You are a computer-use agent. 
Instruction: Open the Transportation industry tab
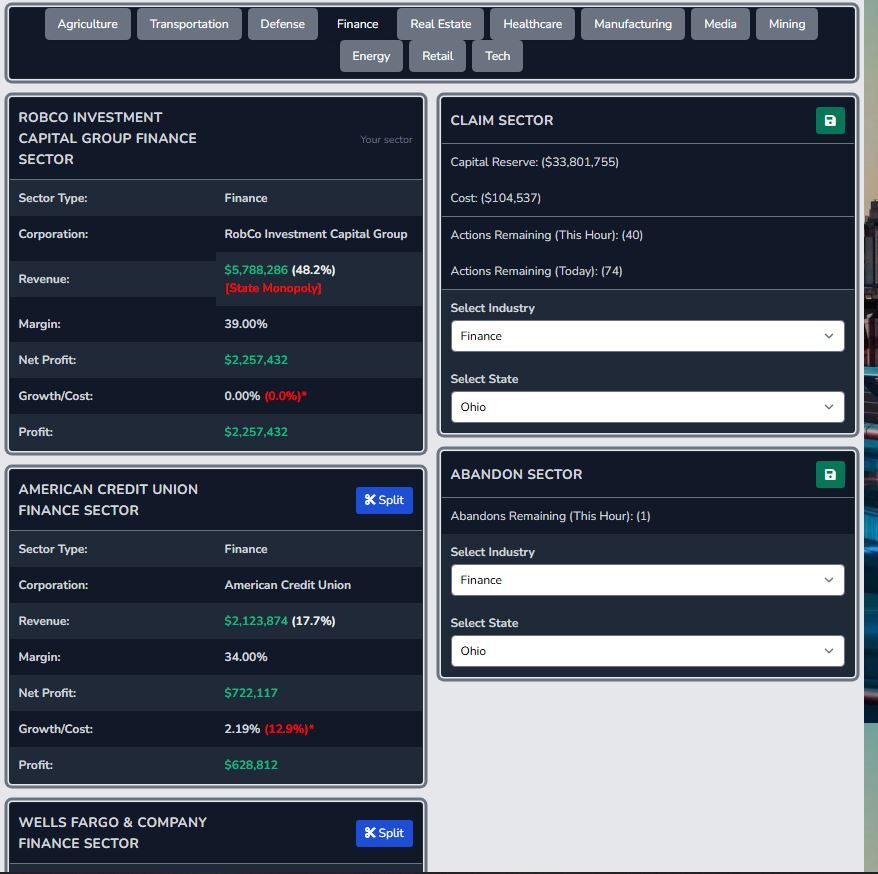click(x=189, y=24)
